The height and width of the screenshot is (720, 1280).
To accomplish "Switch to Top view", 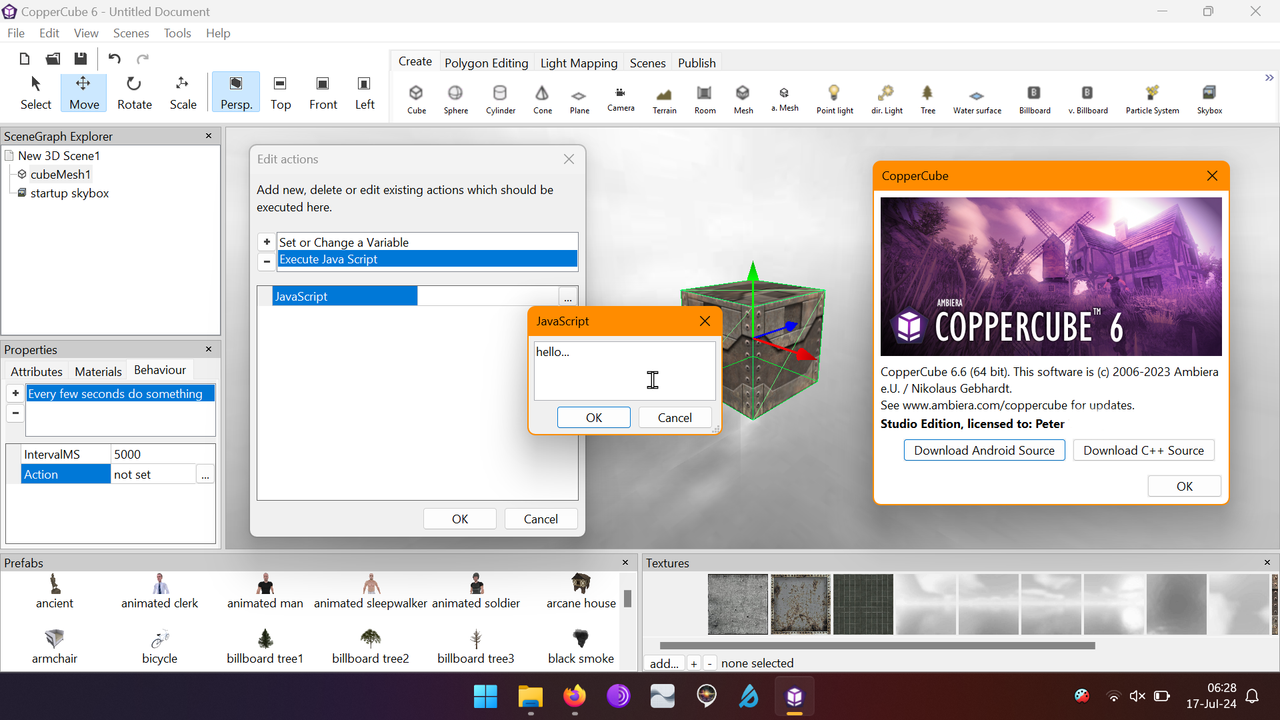I will pos(280,92).
